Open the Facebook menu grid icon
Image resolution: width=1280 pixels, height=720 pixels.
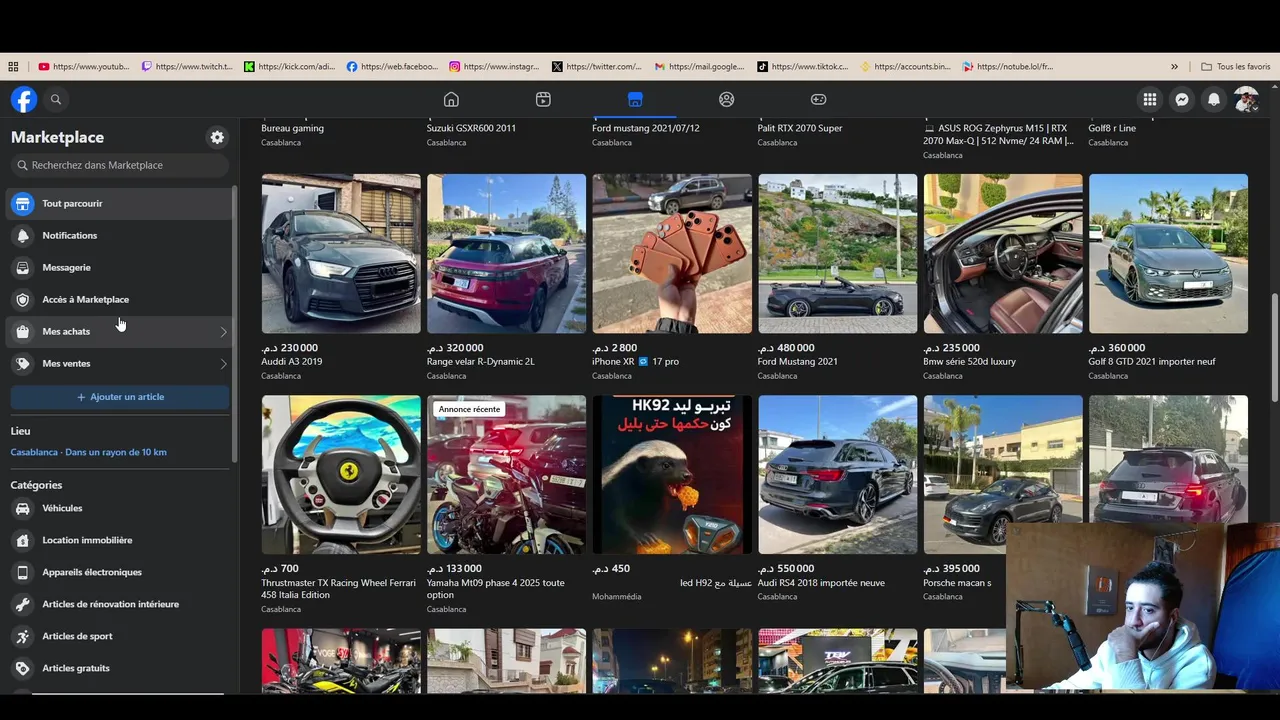pos(1150,99)
